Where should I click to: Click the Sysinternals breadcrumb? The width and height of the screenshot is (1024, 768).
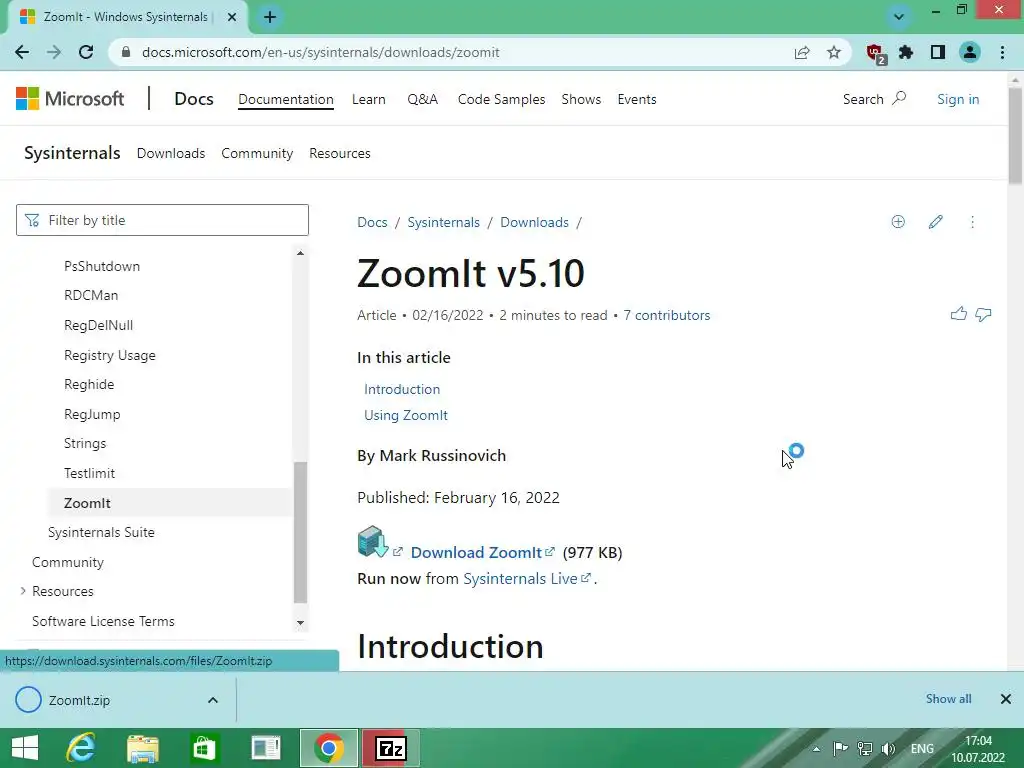pos(443,222)
